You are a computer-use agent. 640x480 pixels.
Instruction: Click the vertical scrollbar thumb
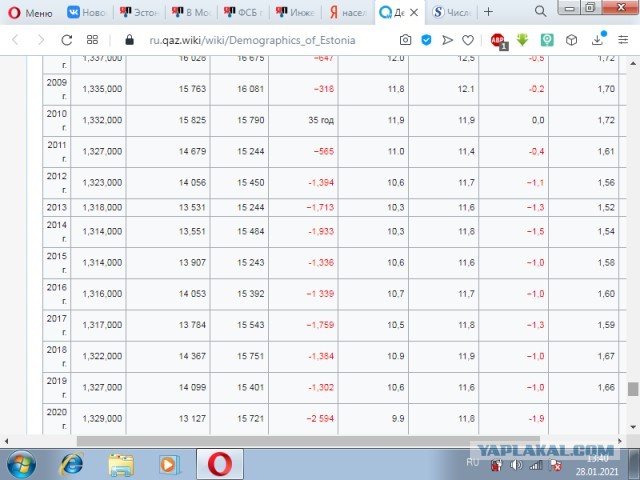[x=633, y=389]
